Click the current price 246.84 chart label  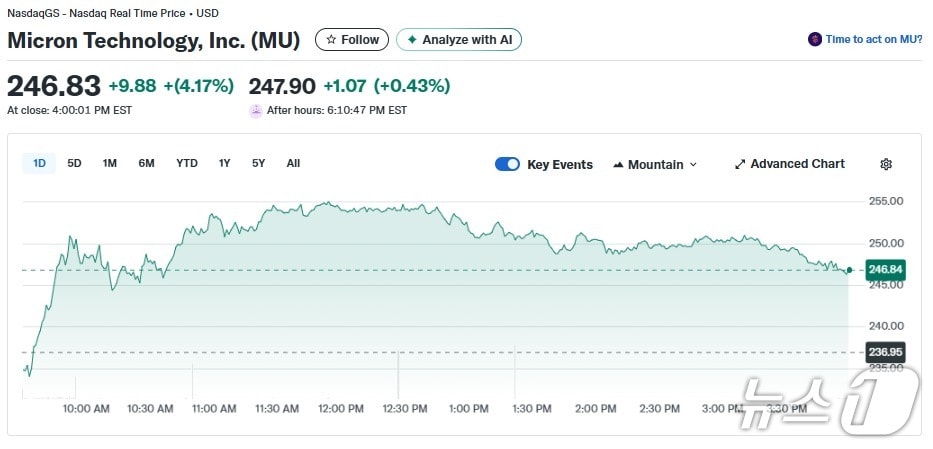coord(885,270)
